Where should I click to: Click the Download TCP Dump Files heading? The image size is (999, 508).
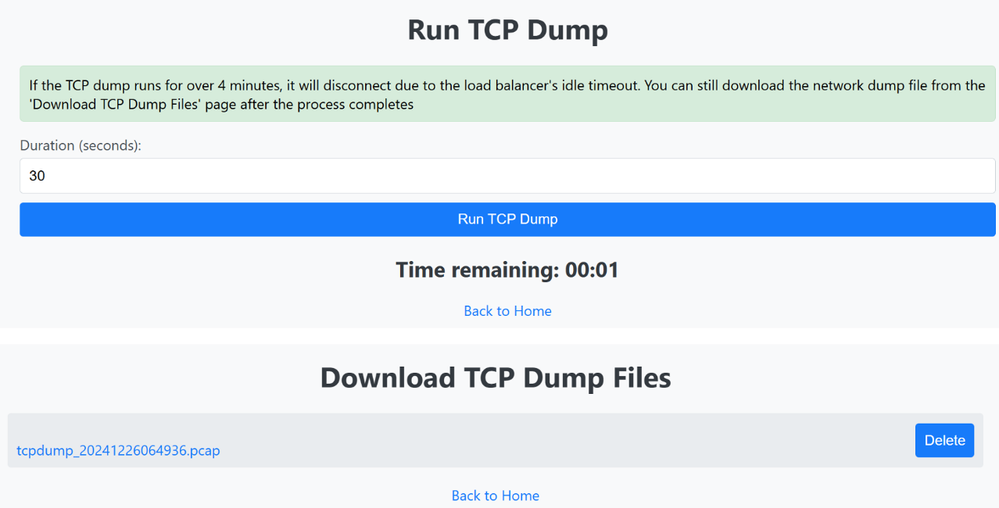coord(495,377)
